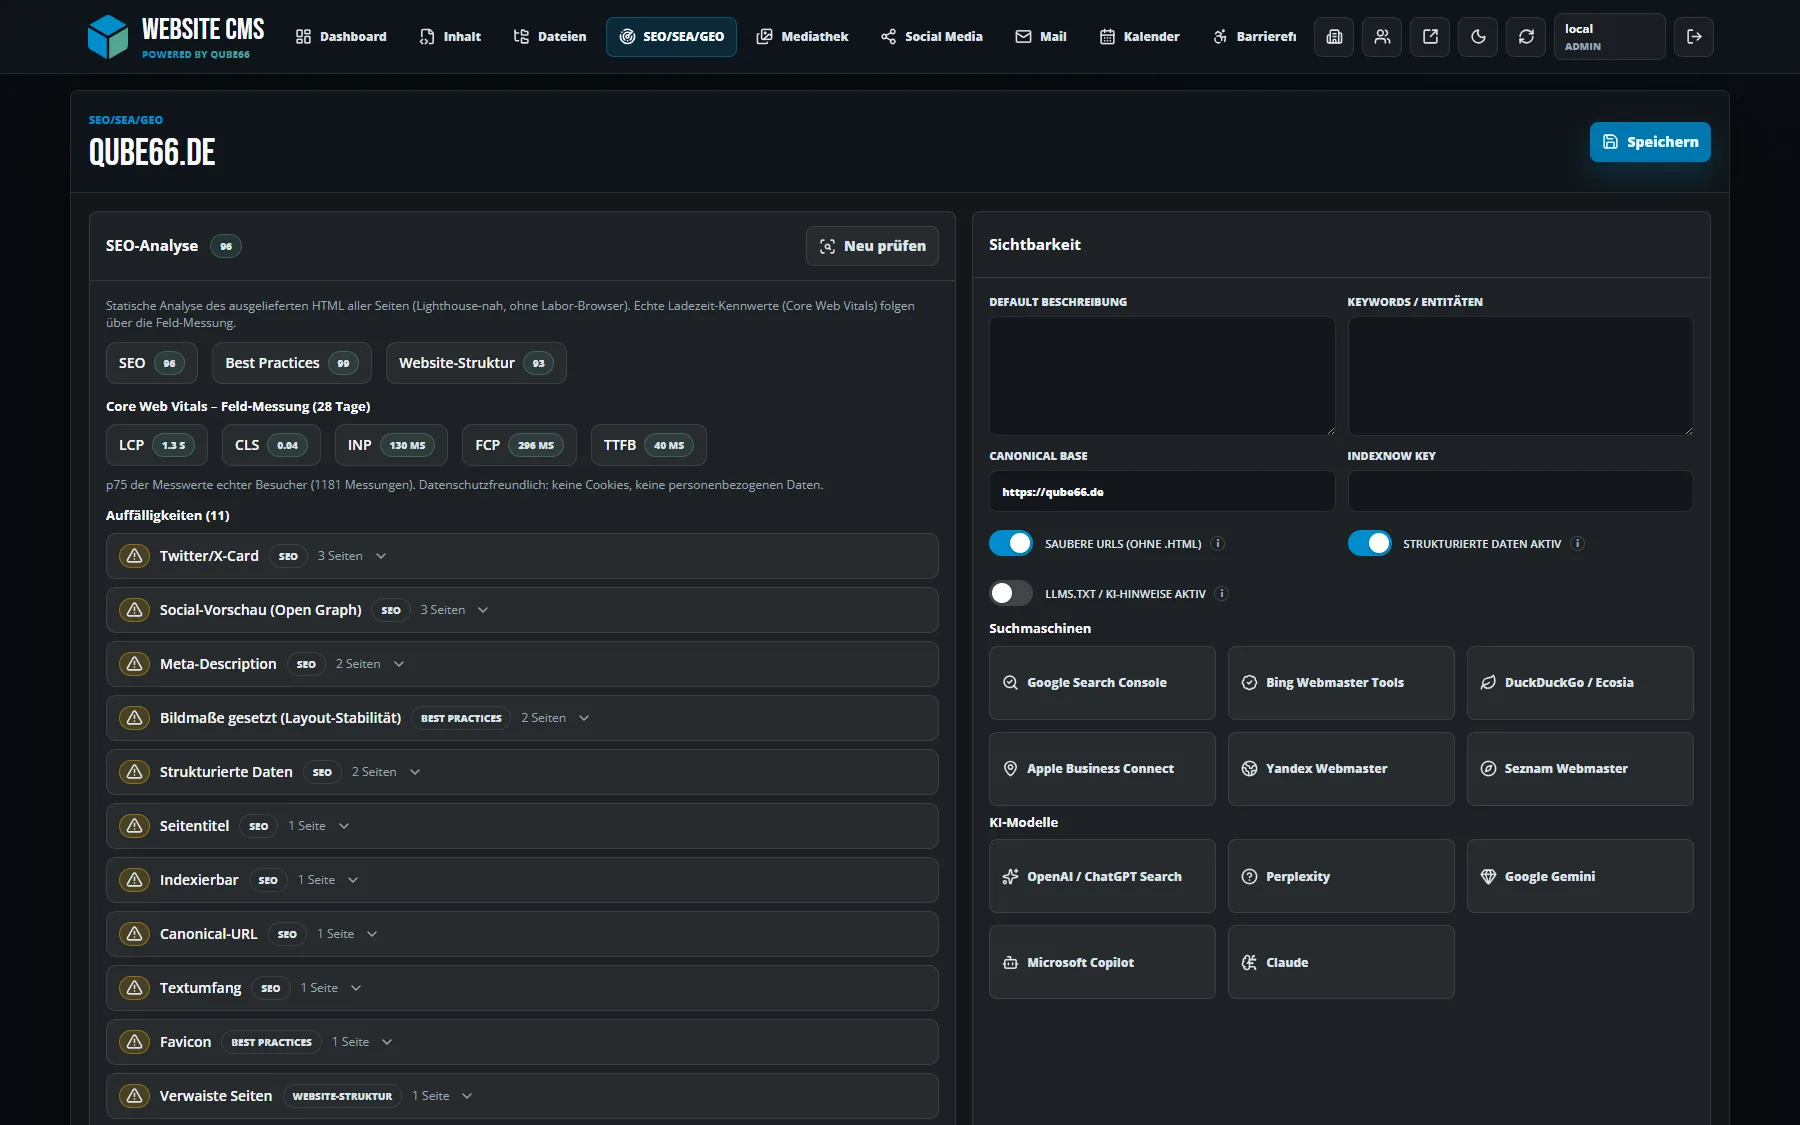
Task: Open the hotel building icon in header
Action: [1334, 37]
